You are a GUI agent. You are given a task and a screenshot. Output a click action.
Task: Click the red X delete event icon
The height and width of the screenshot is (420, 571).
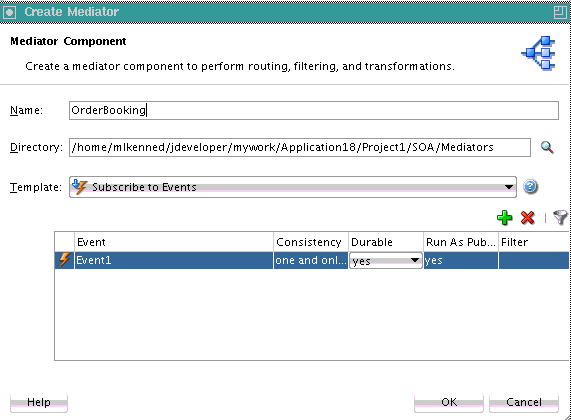528,217
